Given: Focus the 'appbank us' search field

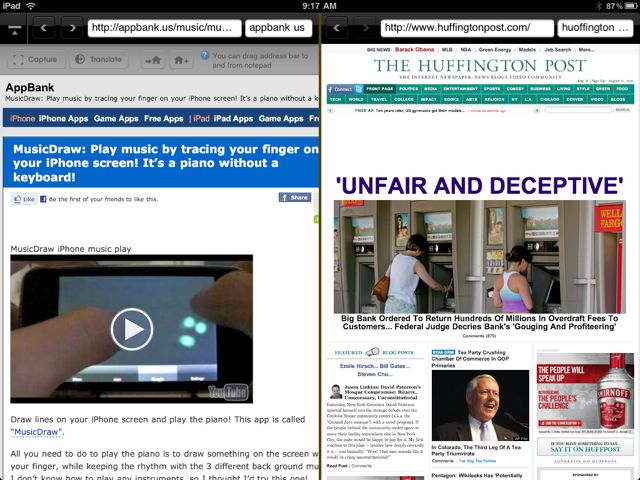Looking at the screenshot, I should (x=278, y=28).
